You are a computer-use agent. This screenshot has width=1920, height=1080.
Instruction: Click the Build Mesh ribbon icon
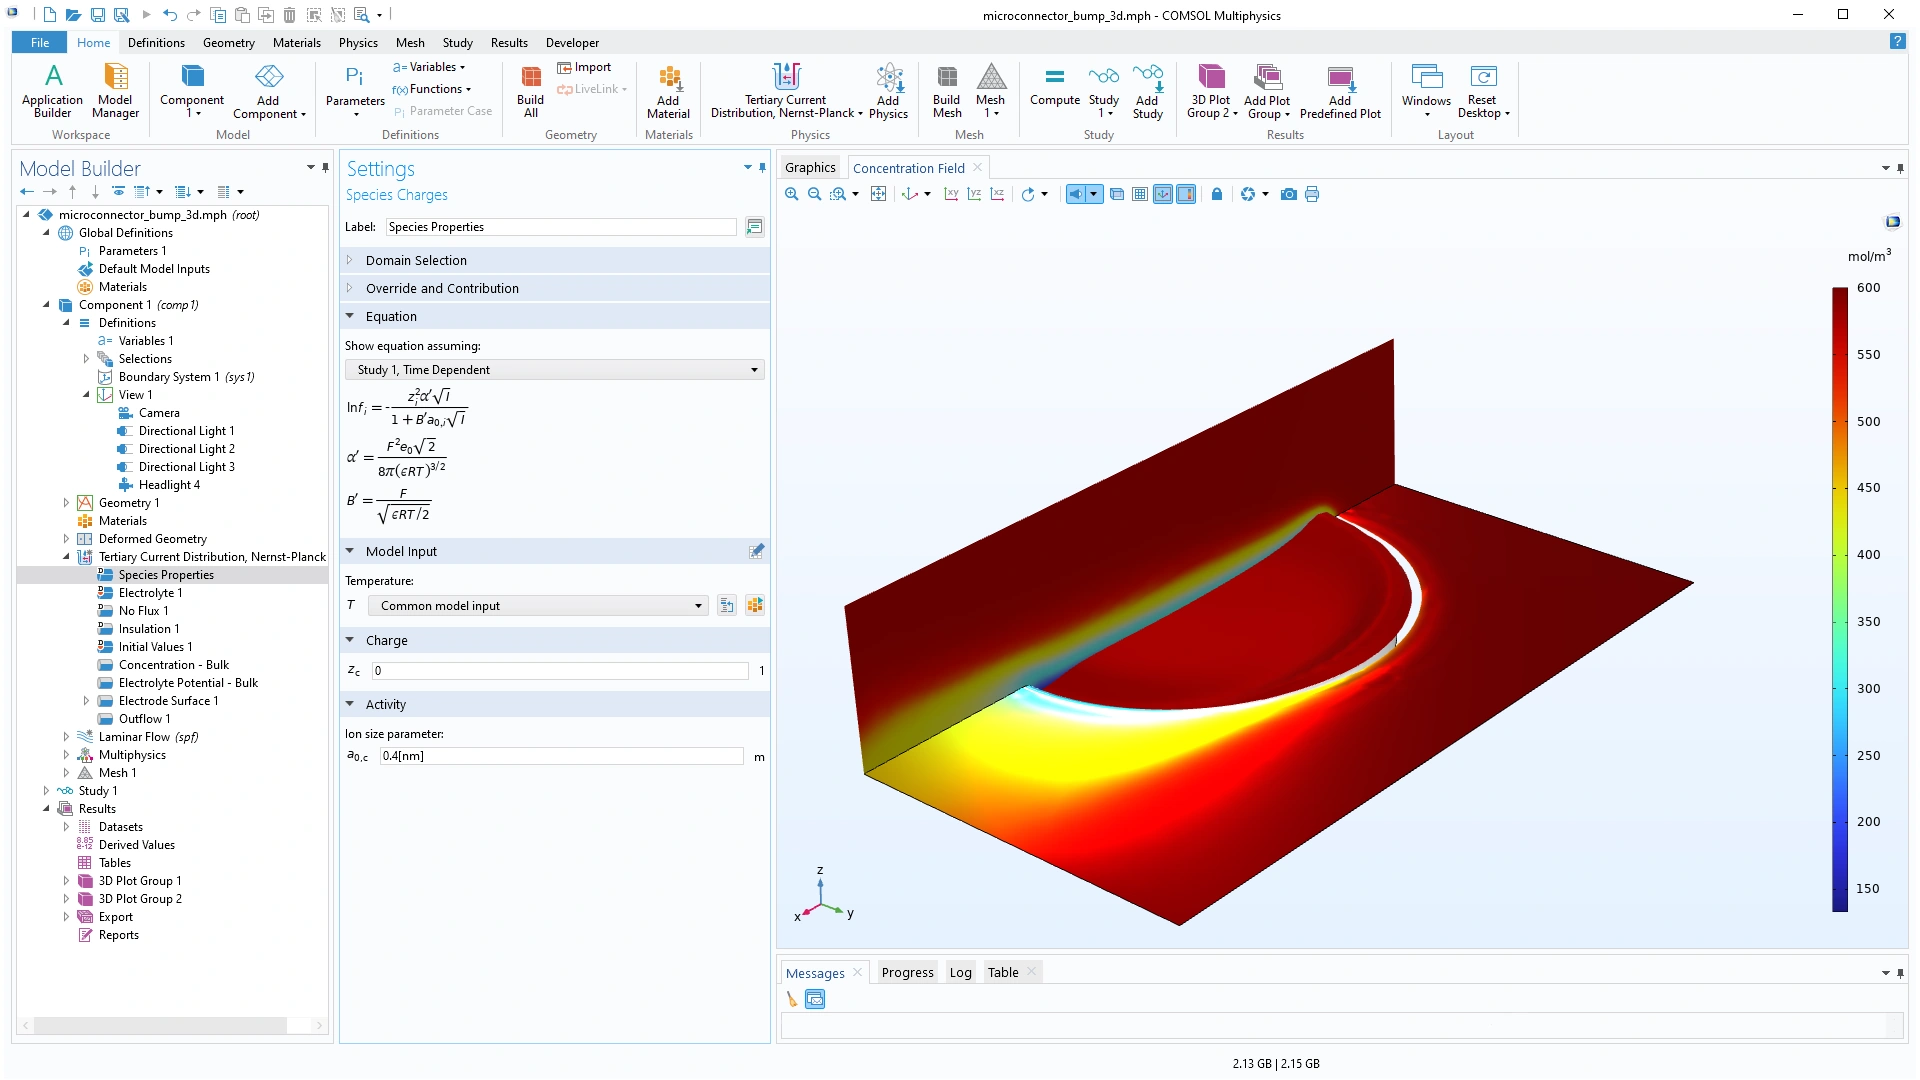(946, 91)
